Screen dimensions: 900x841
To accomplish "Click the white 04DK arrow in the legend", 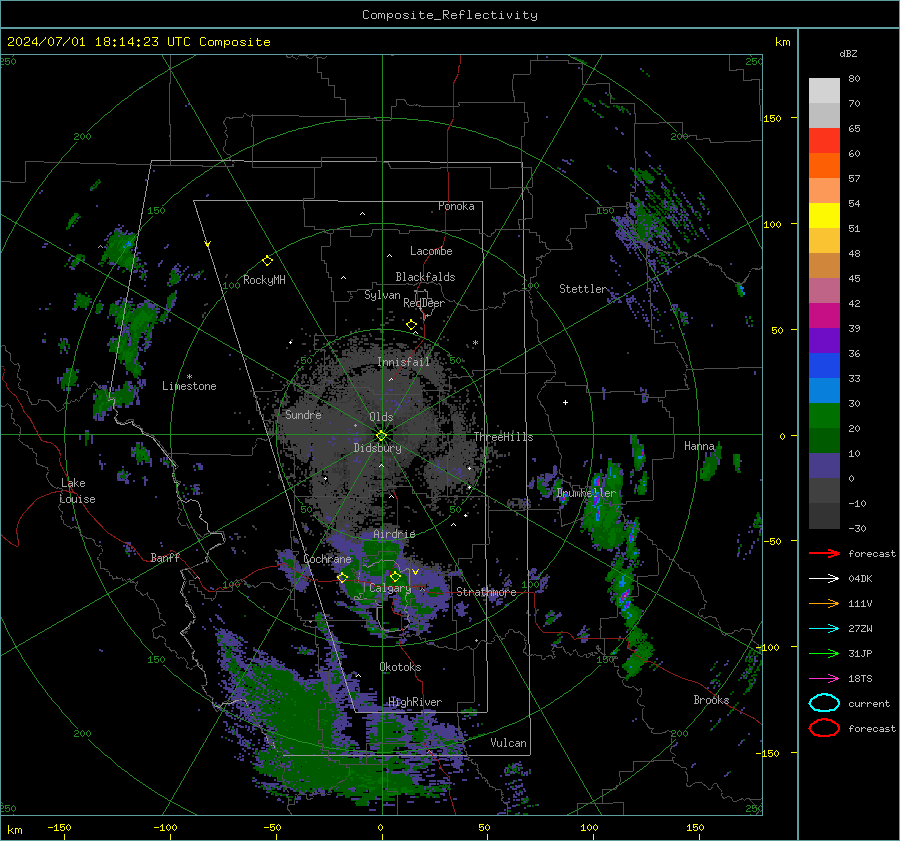I will pos(824,579).
